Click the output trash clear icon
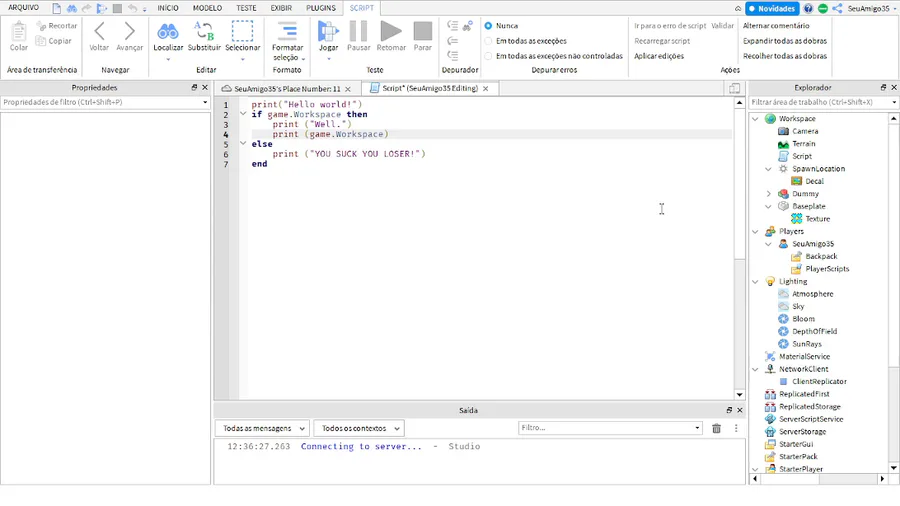The height and width of the screenshot is (506, 900). pos(716,429)
